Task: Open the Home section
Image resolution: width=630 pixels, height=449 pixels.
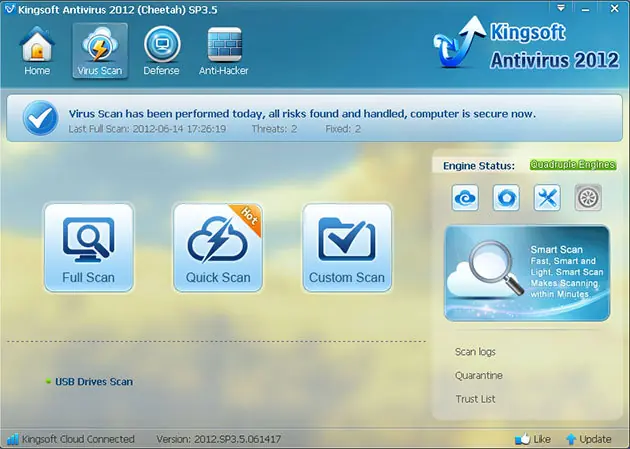Action: 36,52
